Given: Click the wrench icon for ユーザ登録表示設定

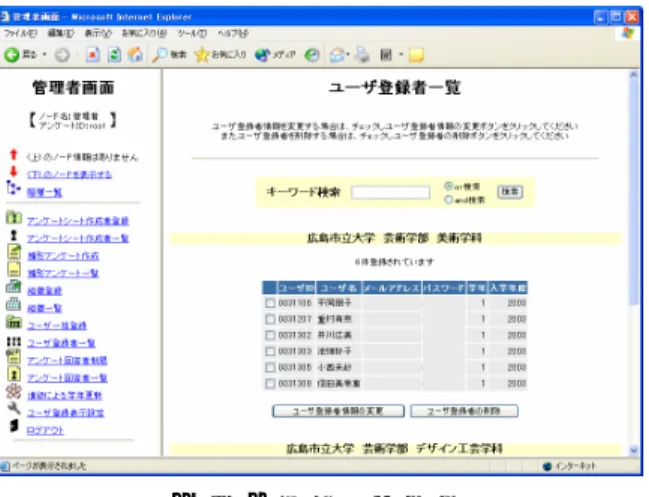Looking at the screenshot, I should (x=14, y=408).
